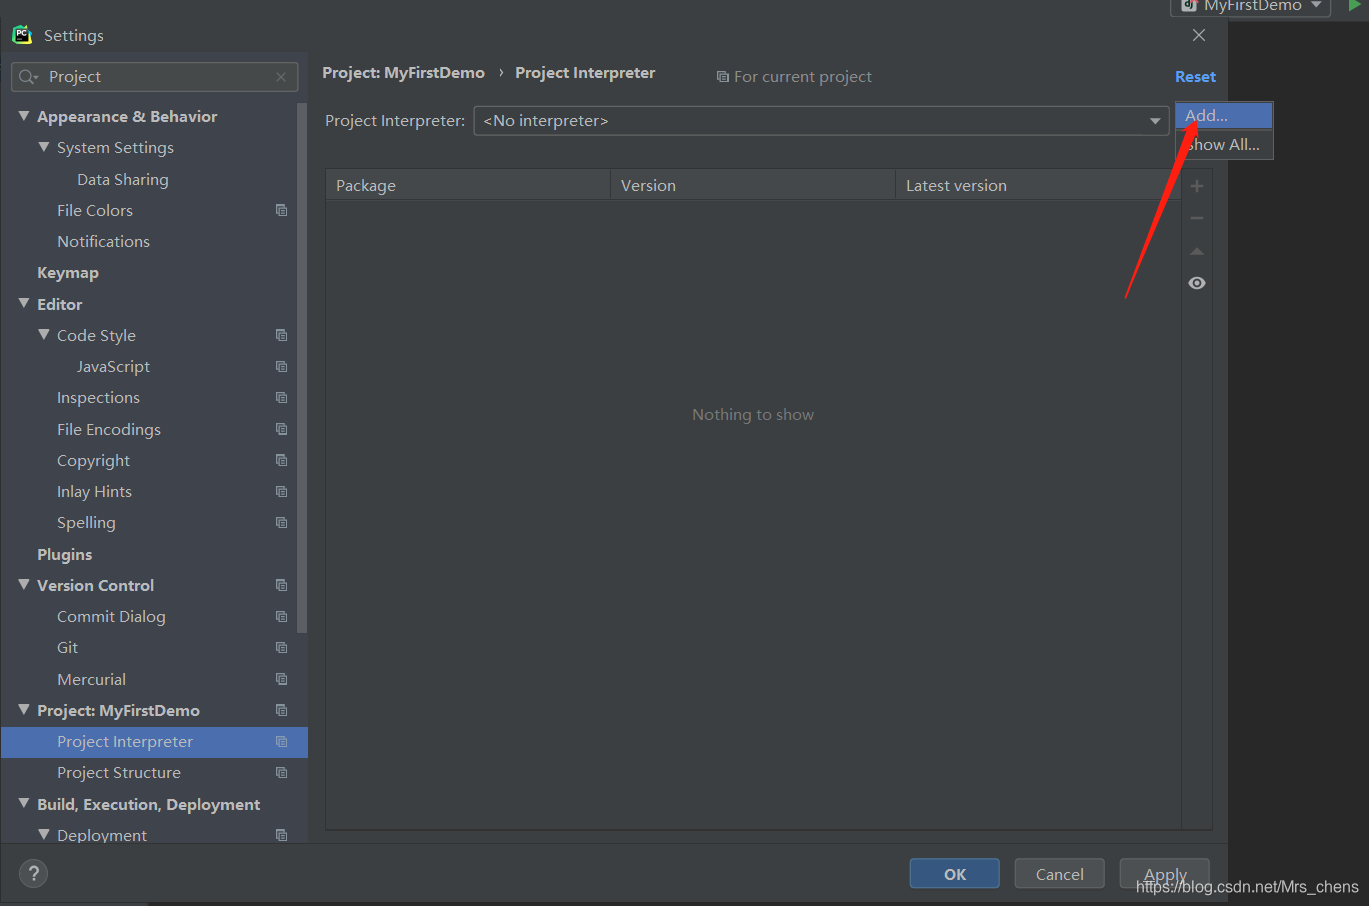
Task: Click project-level icon beside Copyright
Action: coord(281,460)
